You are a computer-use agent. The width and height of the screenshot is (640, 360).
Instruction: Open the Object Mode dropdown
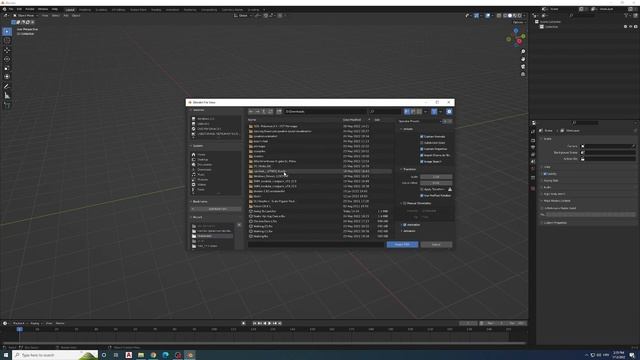[25, 16]
